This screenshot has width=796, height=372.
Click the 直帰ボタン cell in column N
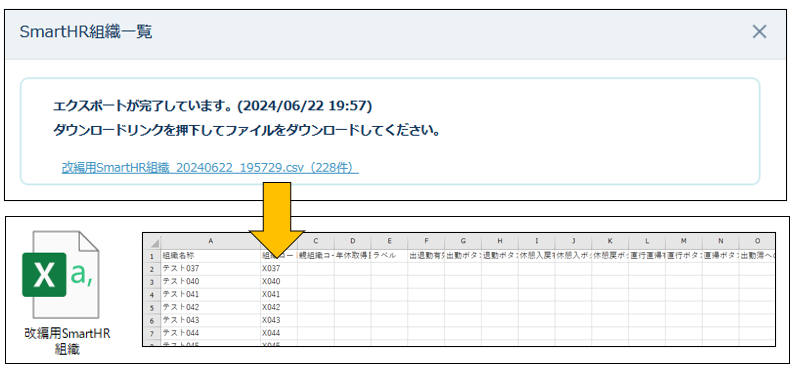pos(721,256)
